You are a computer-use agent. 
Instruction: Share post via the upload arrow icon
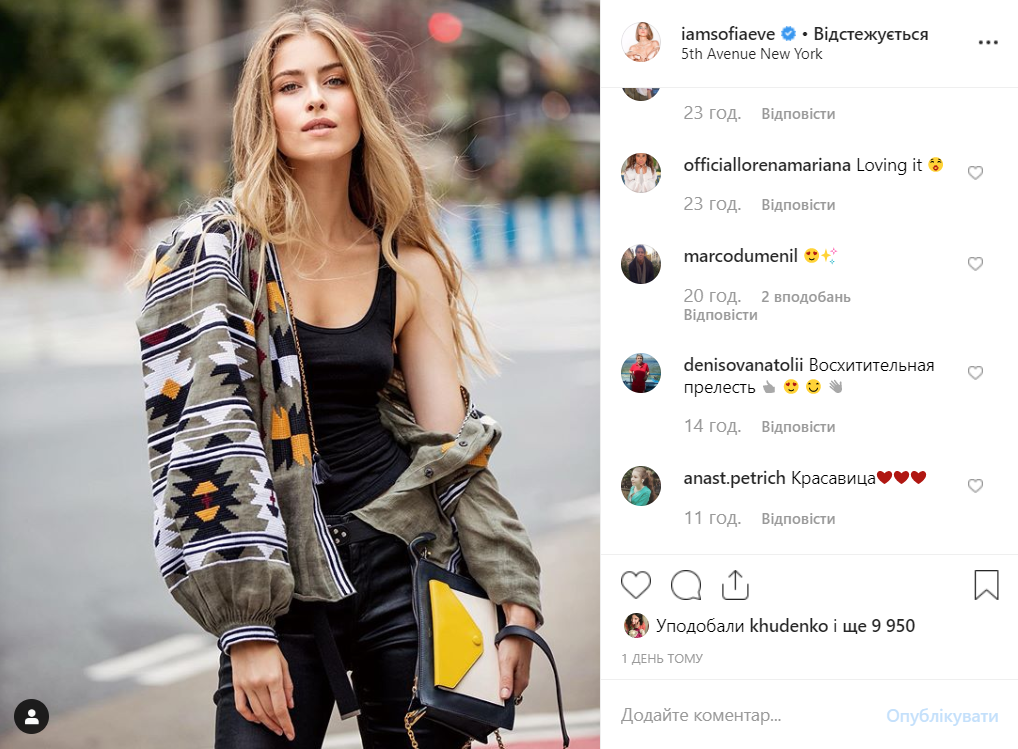pyautogui.click(x=735, y=585)
